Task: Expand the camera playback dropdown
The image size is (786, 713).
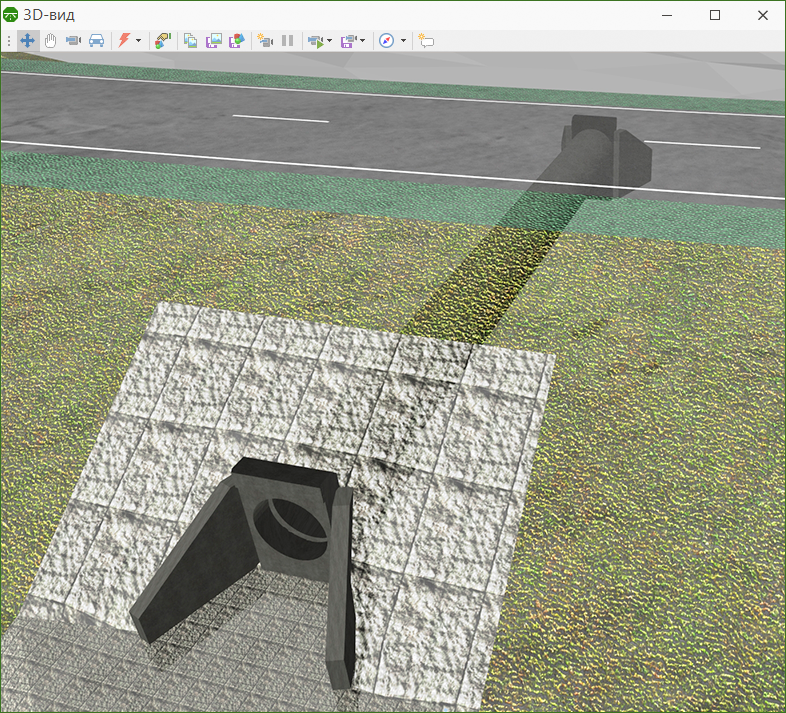Action: (329, 41)
